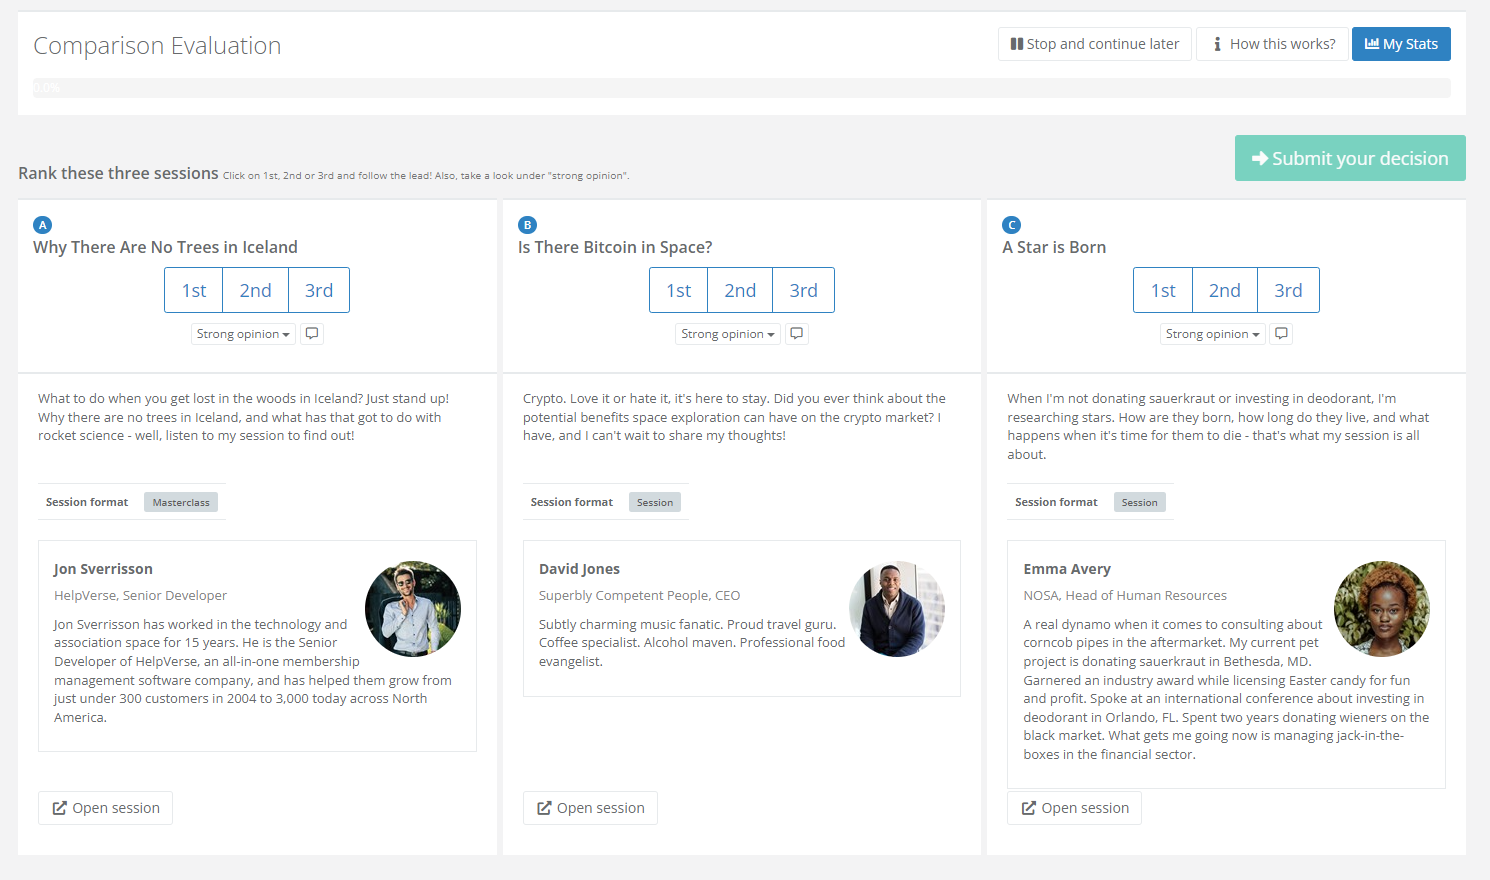Screen dimensions: 1490x880
Task: Rank Why There Are No Trees 1st
Action: pos(194,290)
